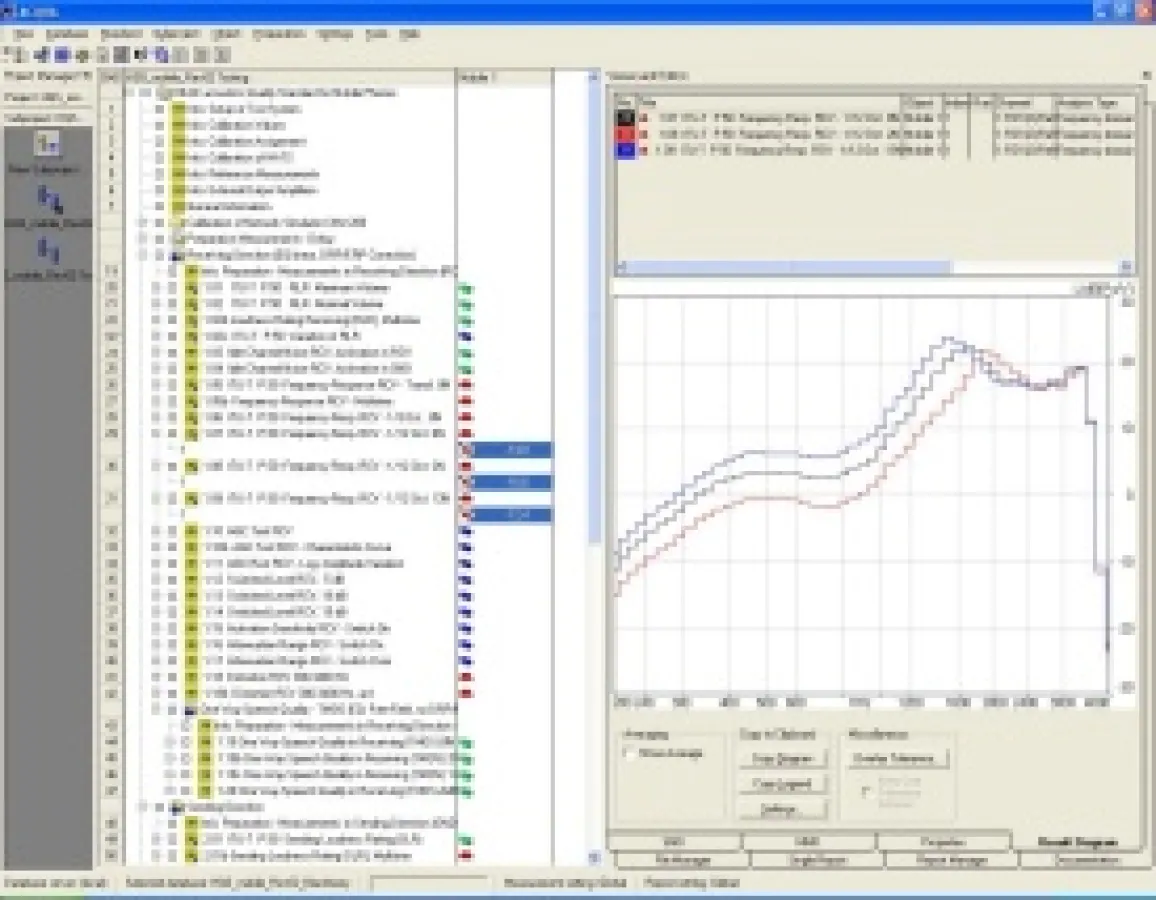This screenshot has width=1156, height=900.
Task: Click the blue highlighted icon in the main toolbar
Action: pos(61,54)
